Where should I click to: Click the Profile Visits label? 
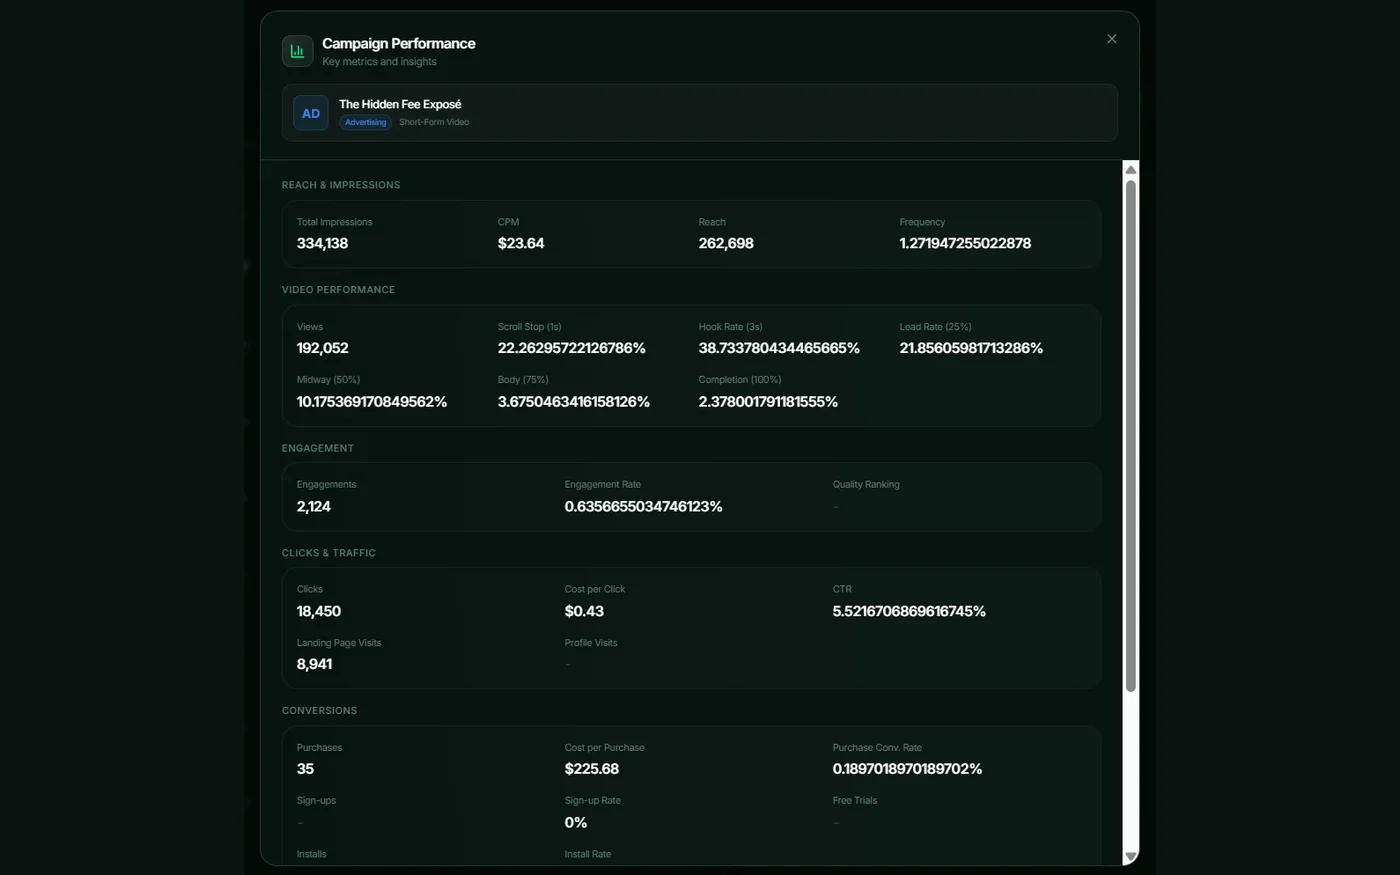[591, 643]
